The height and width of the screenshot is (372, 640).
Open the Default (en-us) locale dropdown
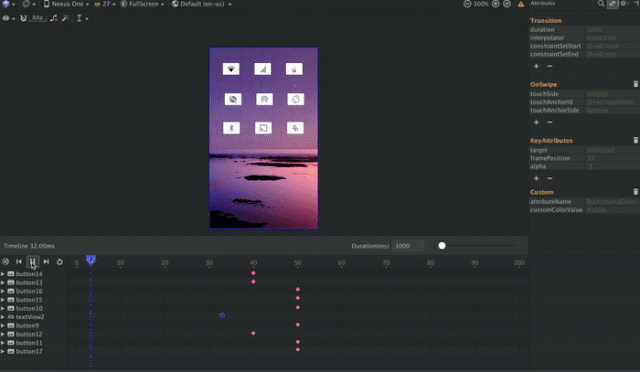(x=202, y=4)
